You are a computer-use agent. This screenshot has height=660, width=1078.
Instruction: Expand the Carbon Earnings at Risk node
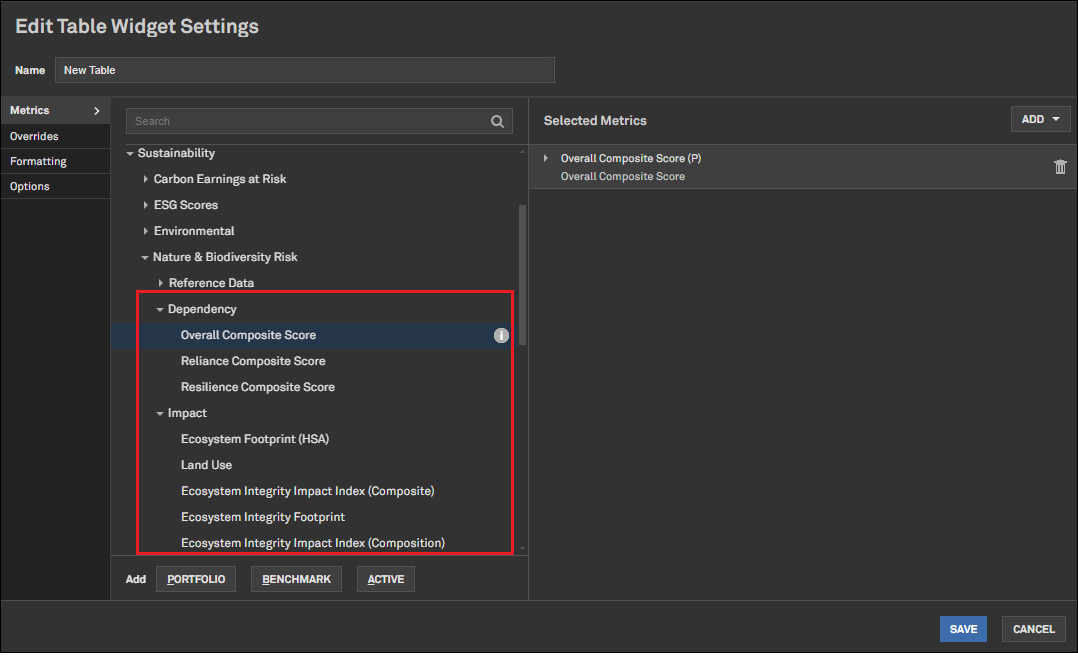pos(146,180)
